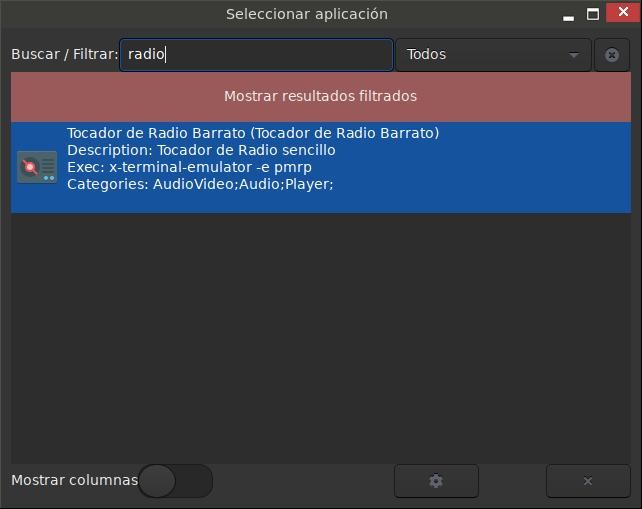642x509 pixels.
Task: Toggle the Mostrar columnas switch
Action: click(x=175, y=481)
